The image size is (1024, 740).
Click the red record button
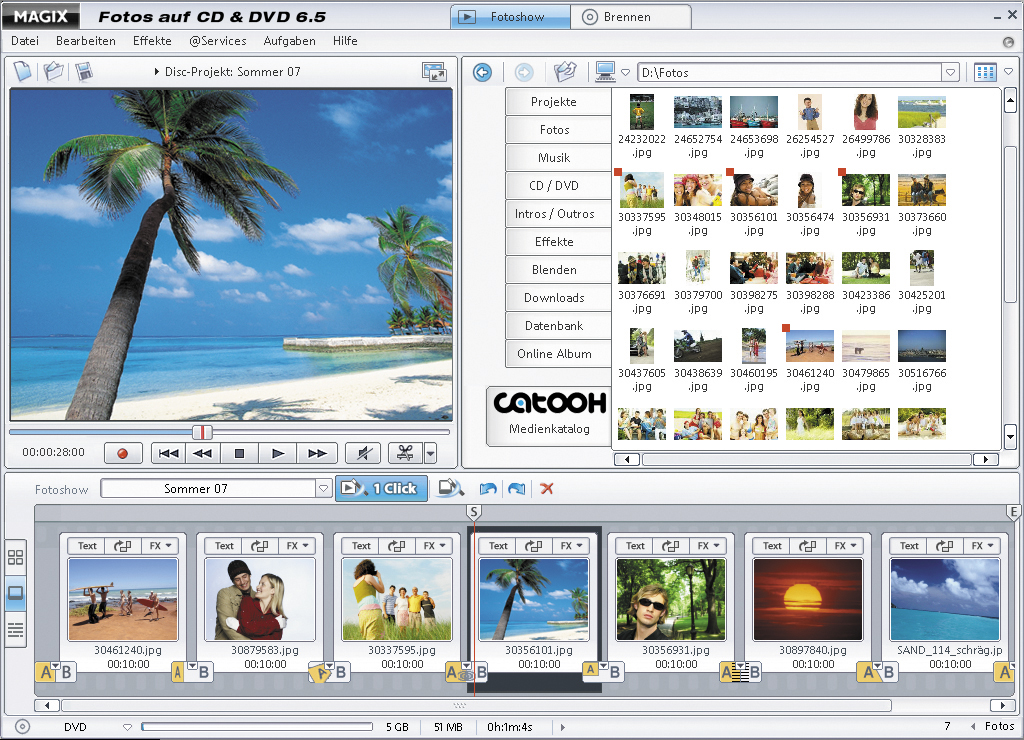coord(123,453)
